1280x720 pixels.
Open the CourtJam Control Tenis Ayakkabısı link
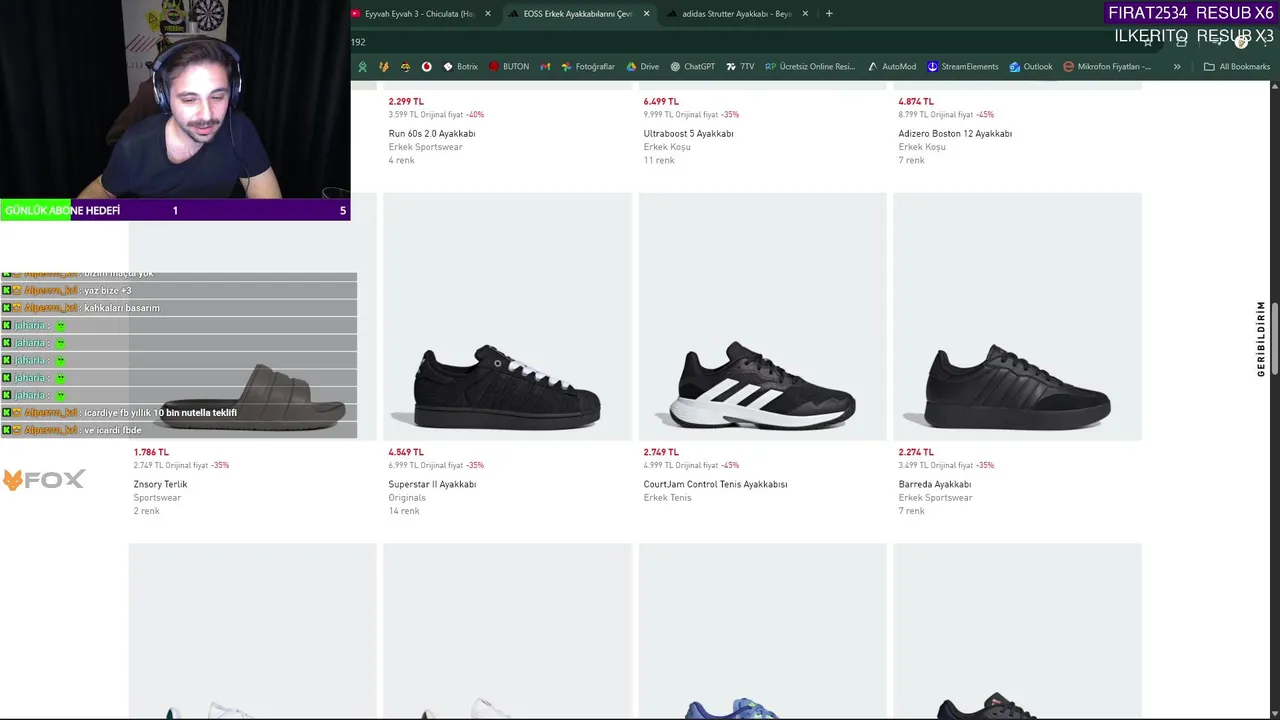pyautogui.click(x=715, y=484)
